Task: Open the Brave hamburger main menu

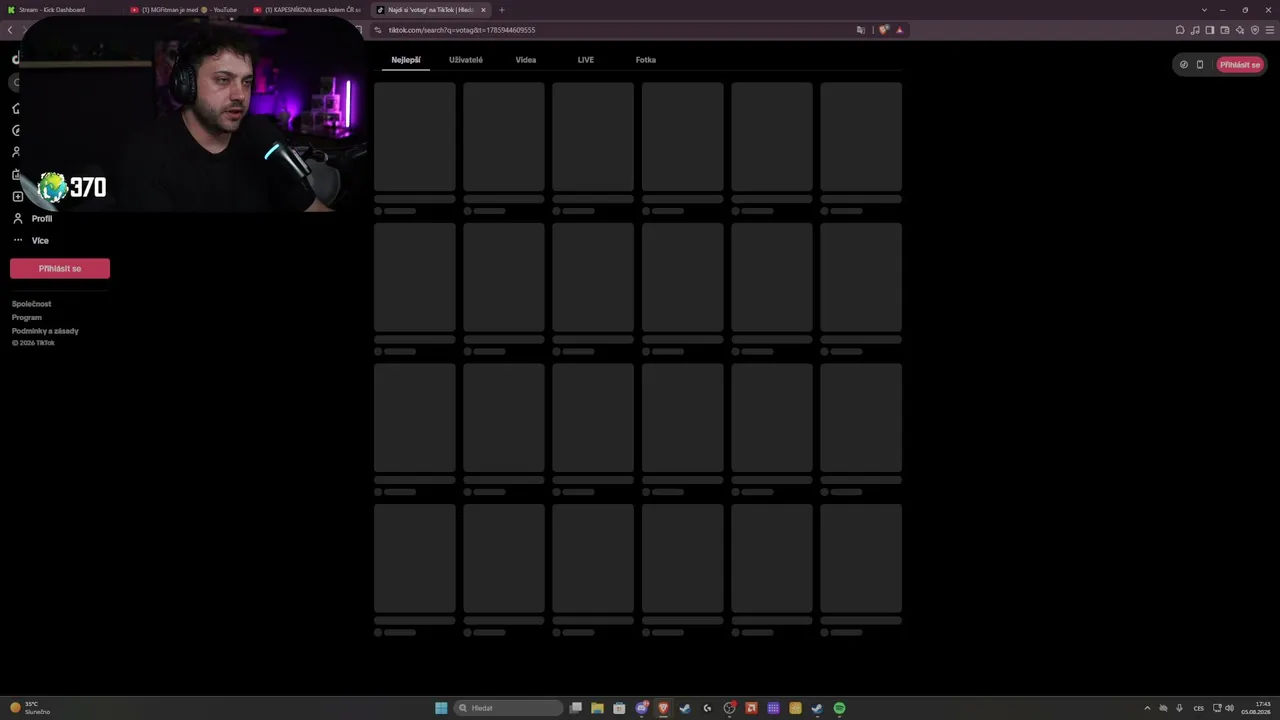Action: click(x=1270, y=30)
